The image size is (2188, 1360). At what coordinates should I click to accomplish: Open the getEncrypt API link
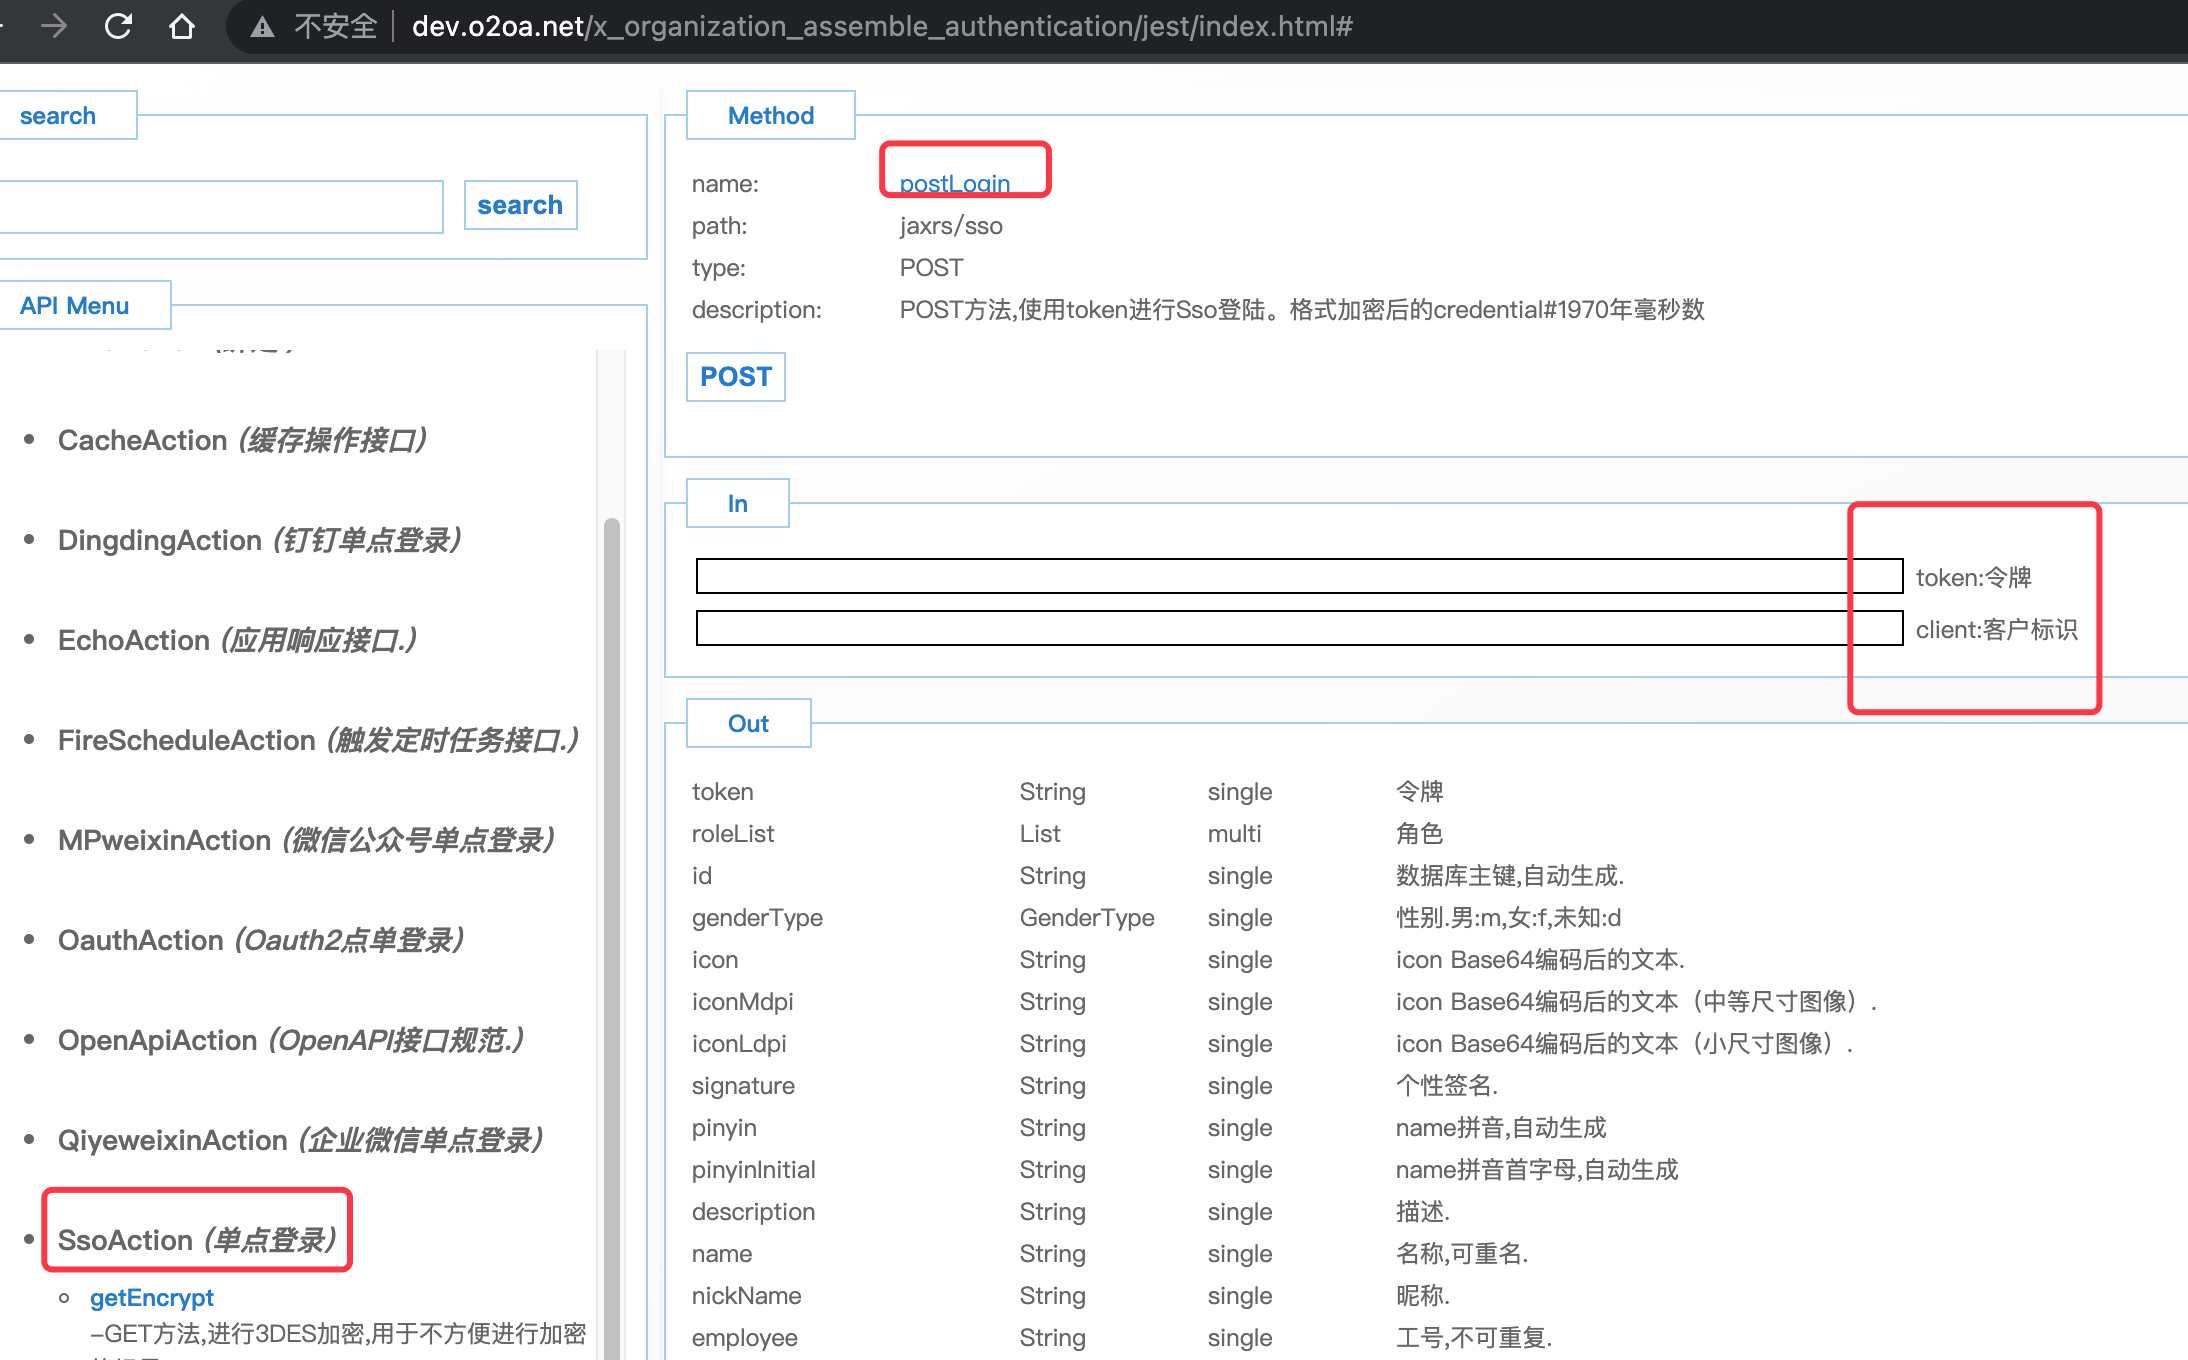click(151, 1297)
